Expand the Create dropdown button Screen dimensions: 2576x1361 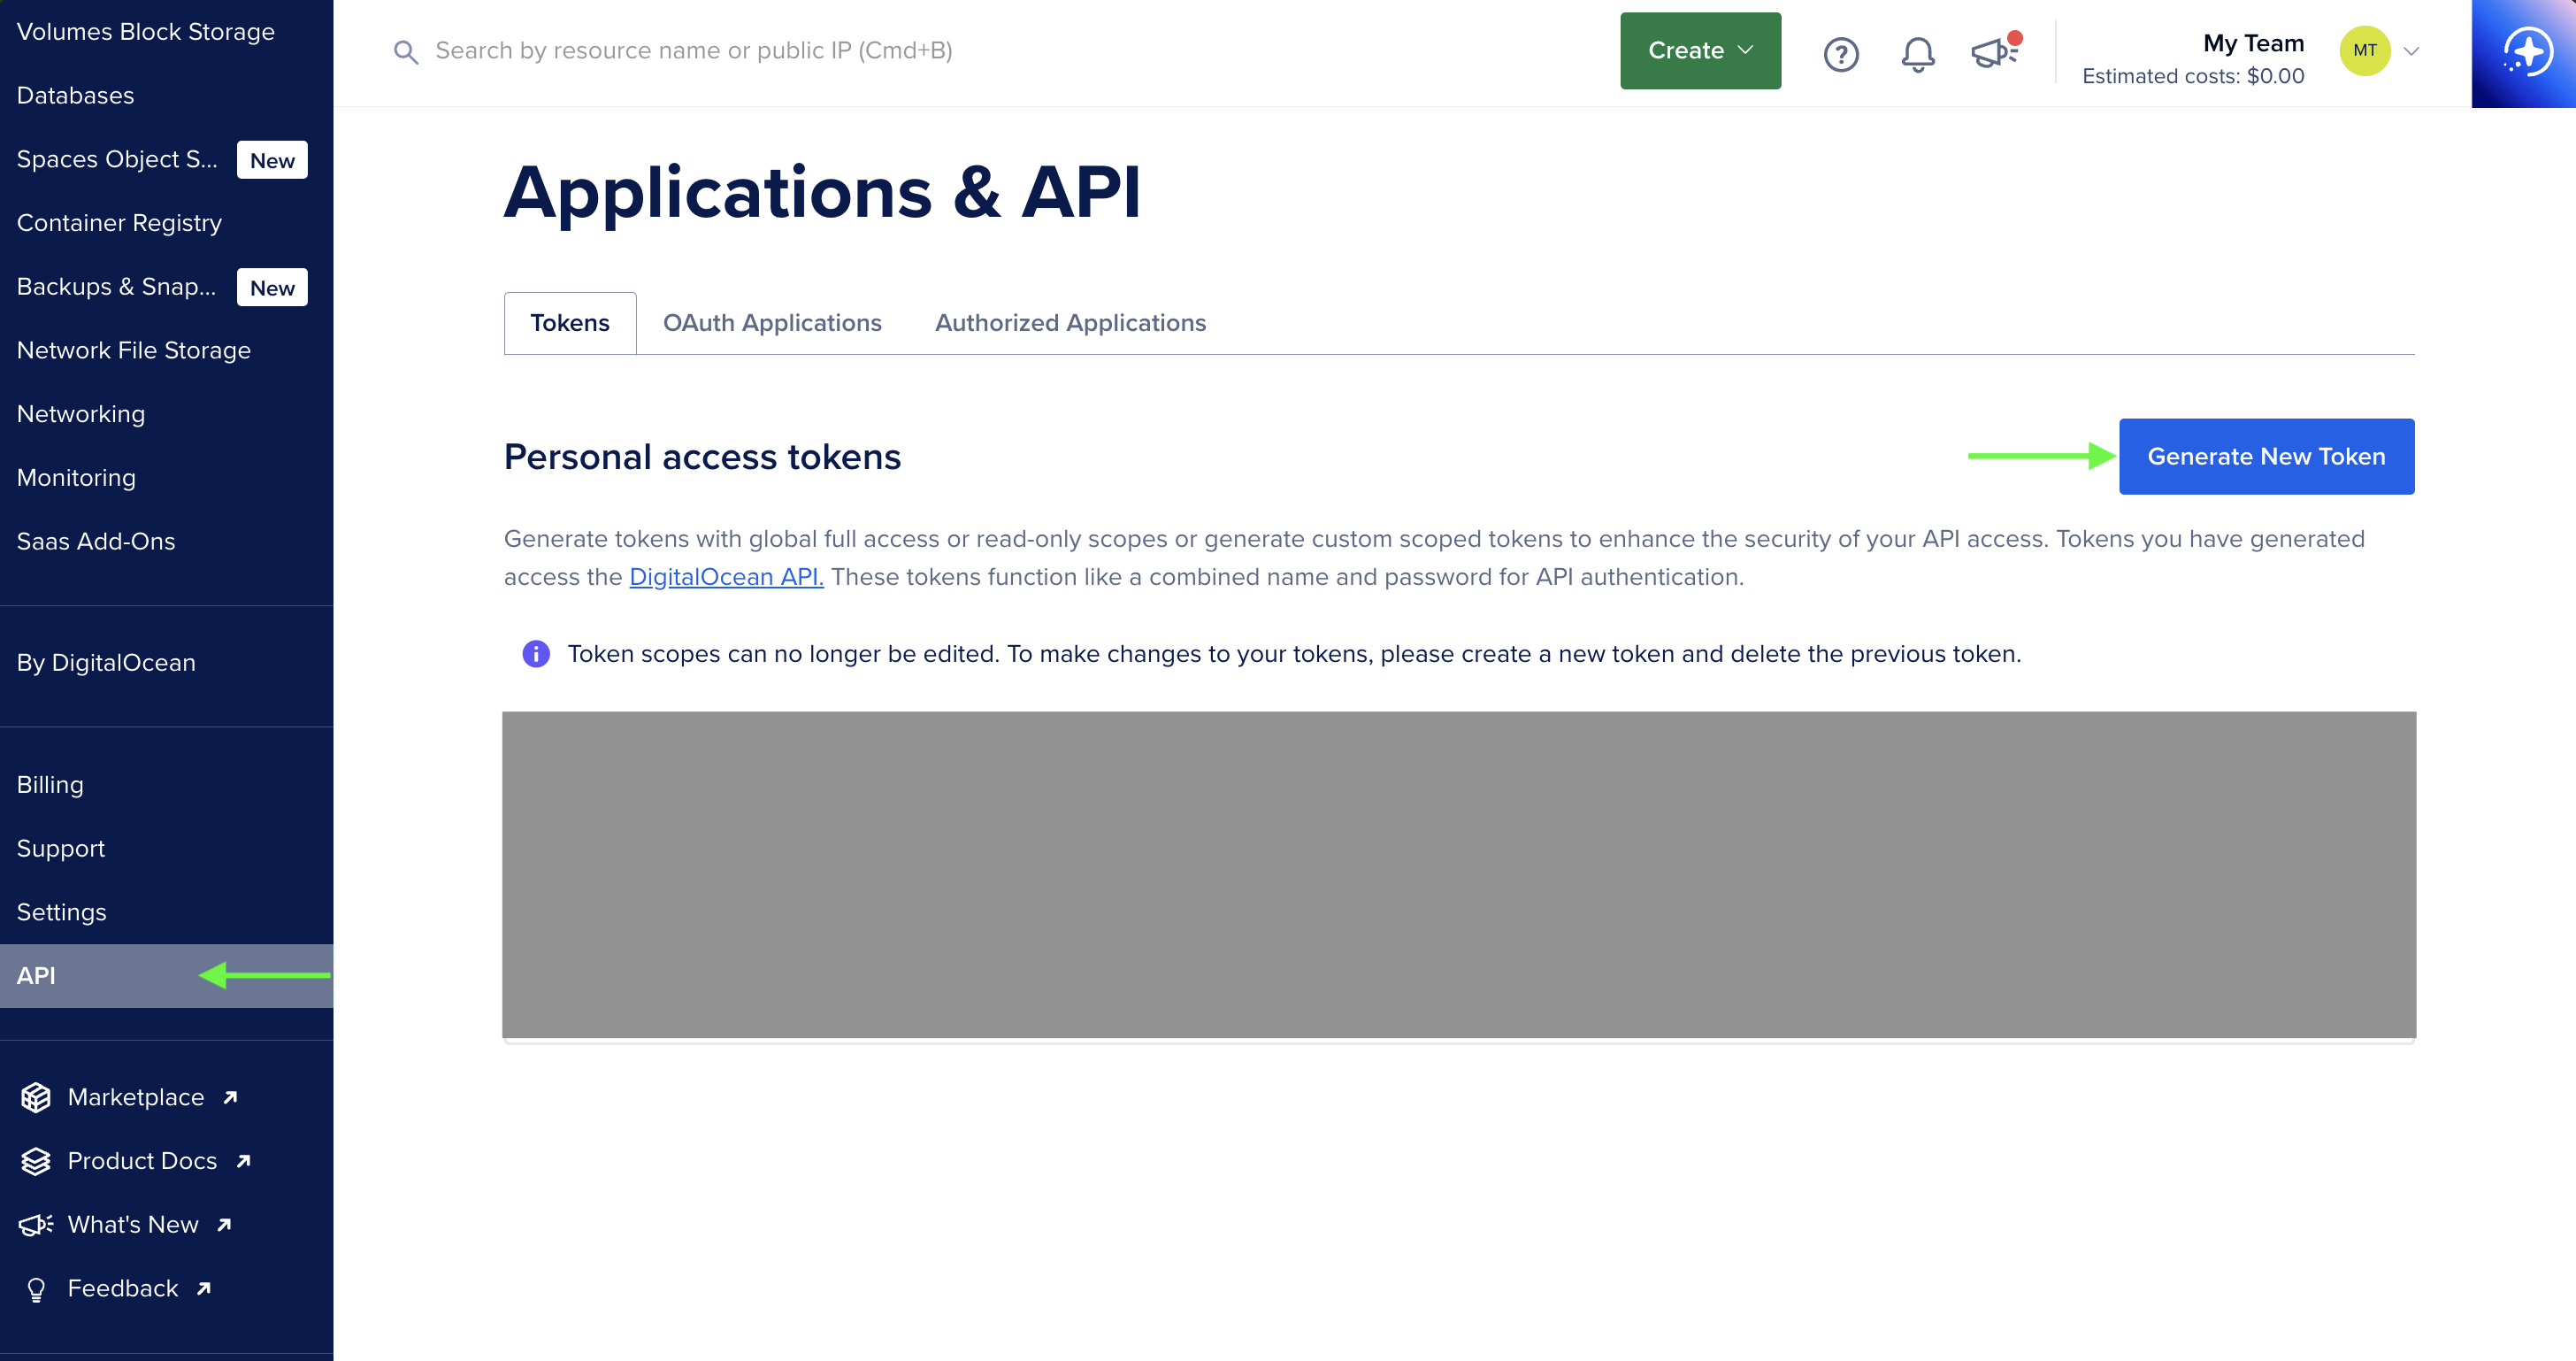(1699, 51)
